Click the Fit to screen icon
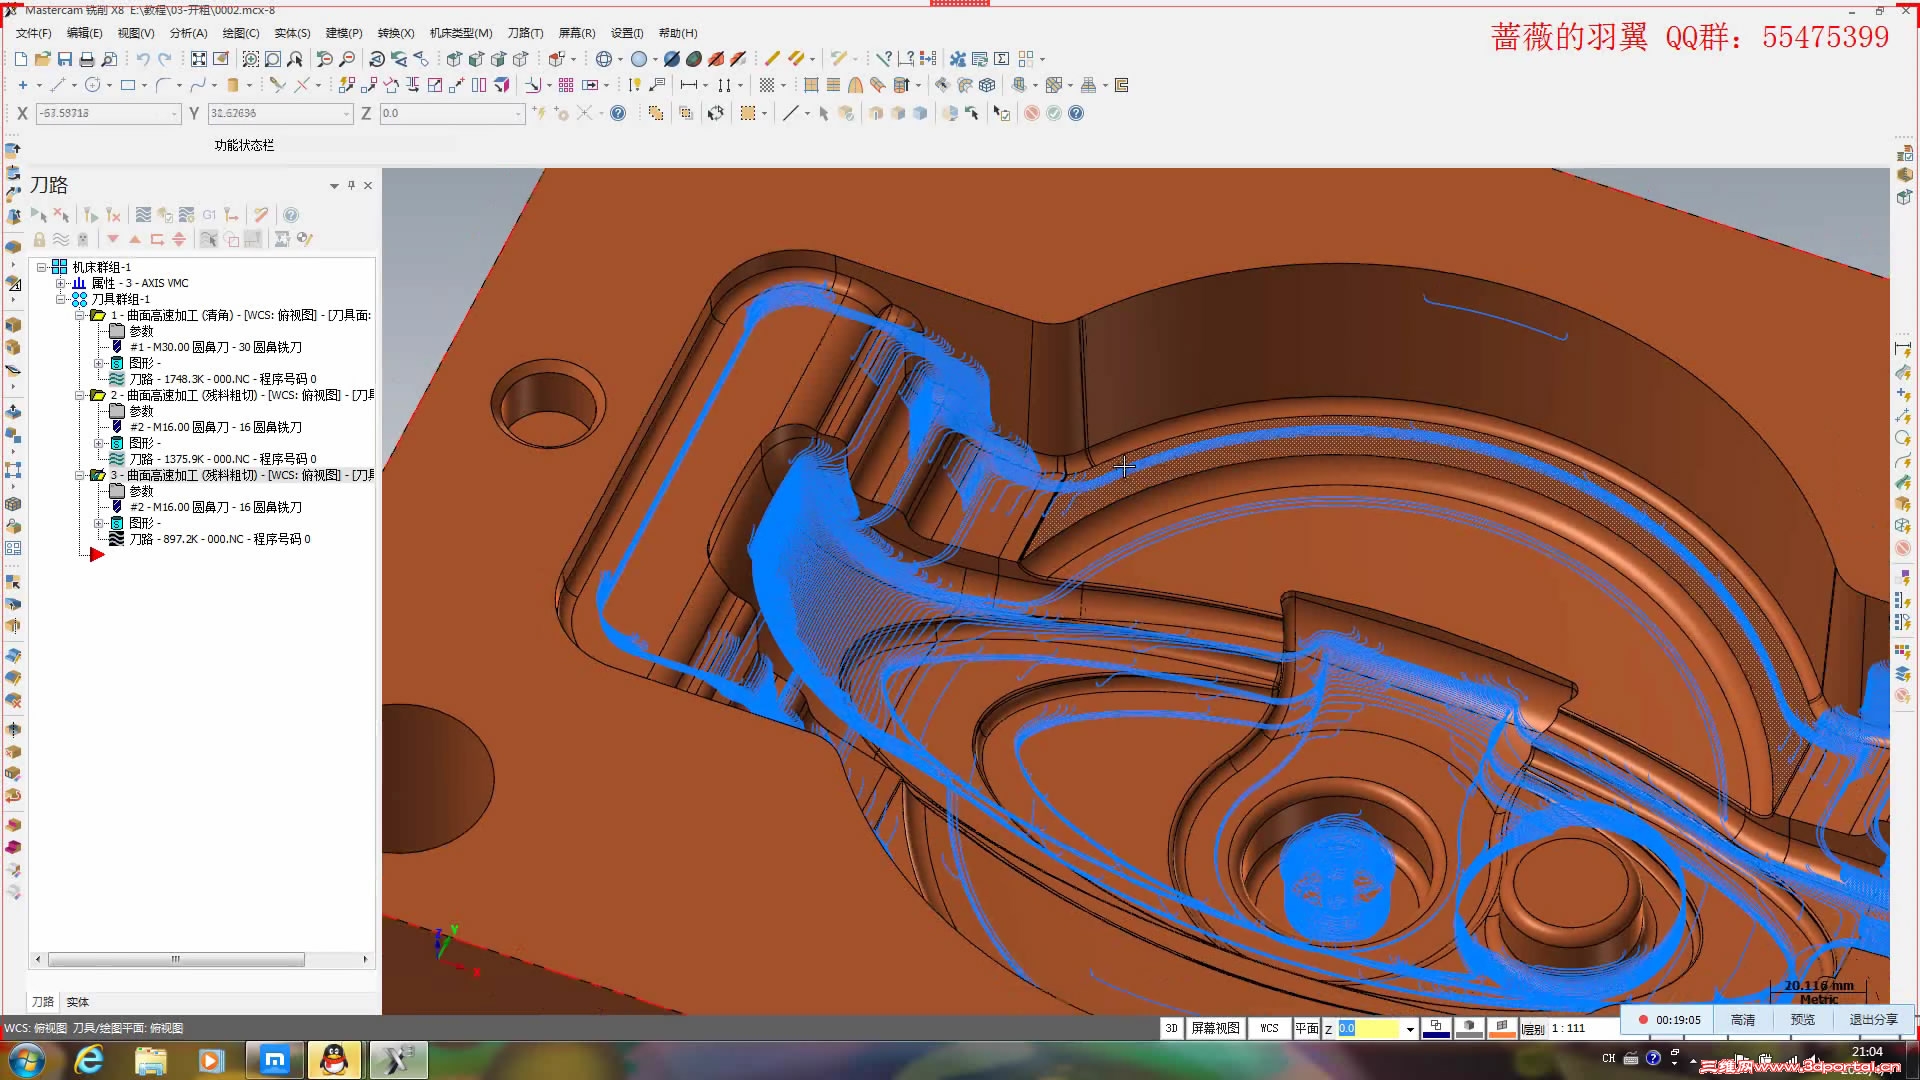Screen dimensions: 1920x1080 click(x=199, y=59)
